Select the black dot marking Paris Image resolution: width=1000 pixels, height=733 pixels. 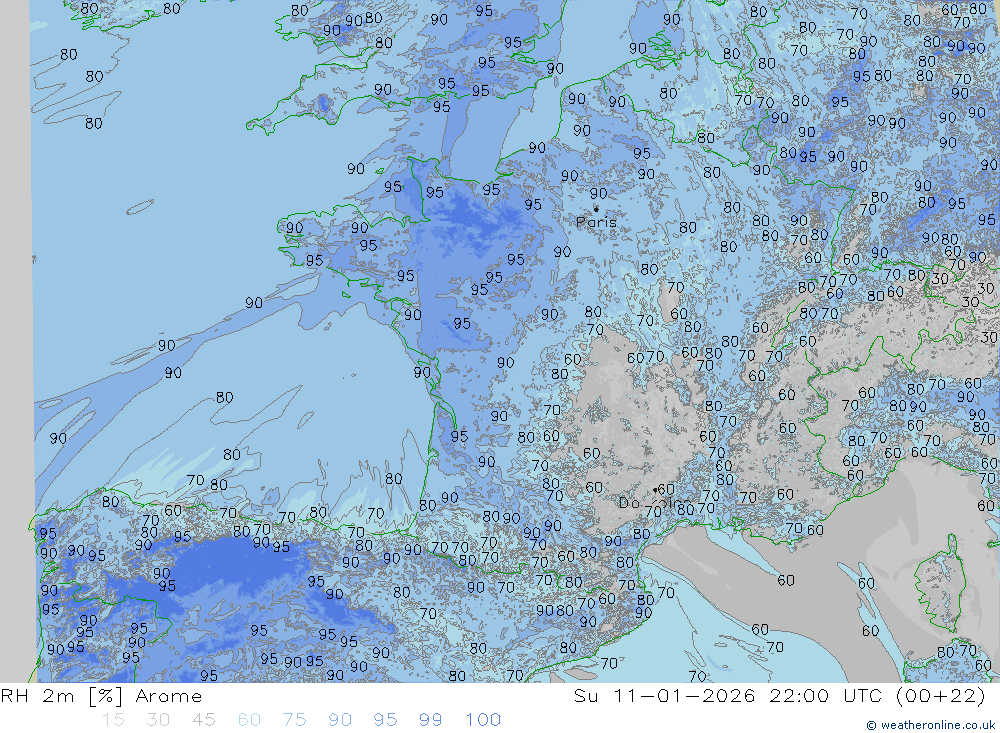596,209
